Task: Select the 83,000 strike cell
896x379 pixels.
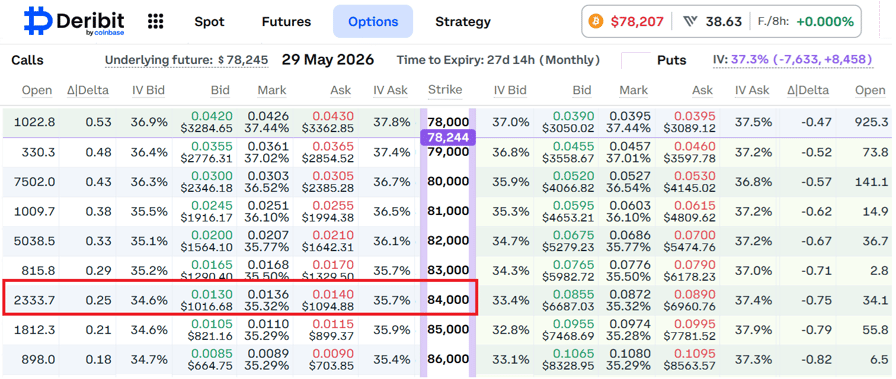Action: 448,270
